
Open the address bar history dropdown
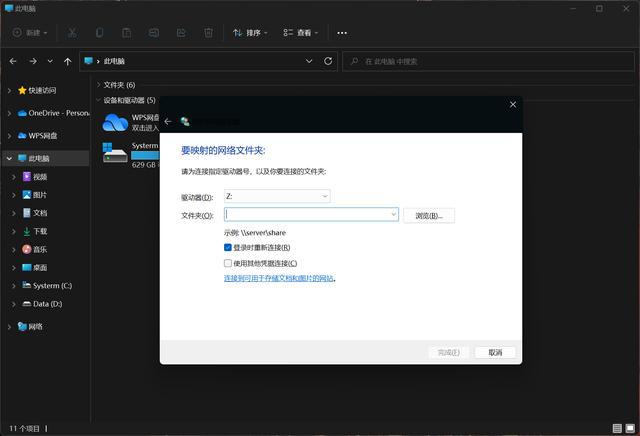point(309,61)
